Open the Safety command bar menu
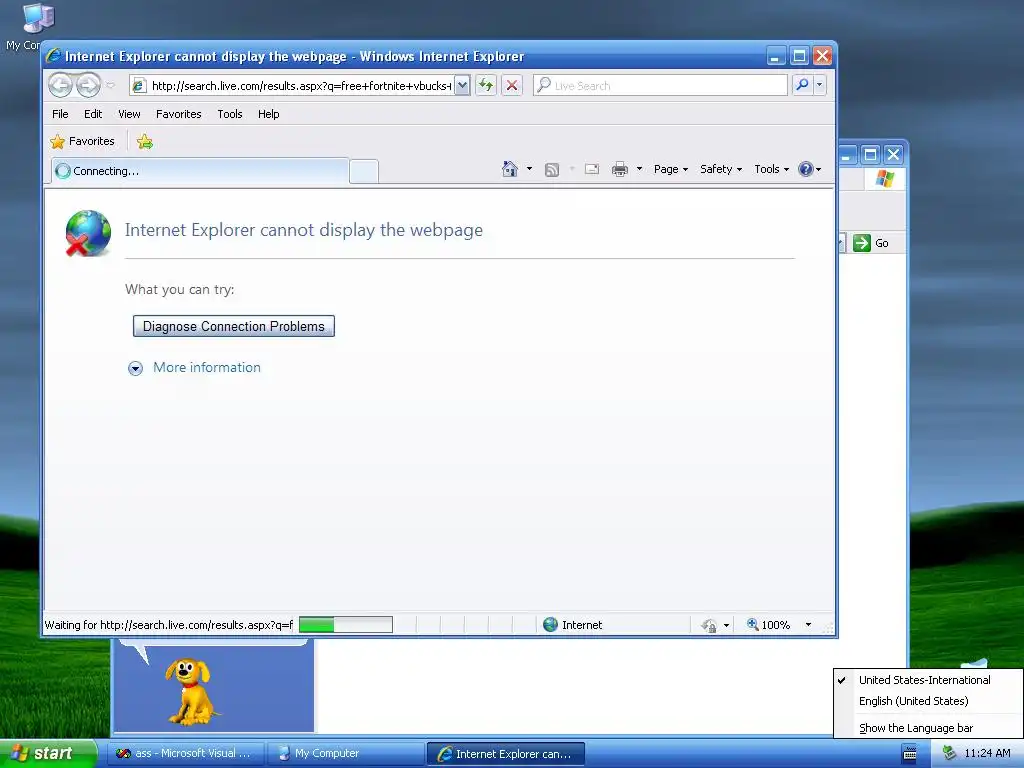 (x=721, y=169)
